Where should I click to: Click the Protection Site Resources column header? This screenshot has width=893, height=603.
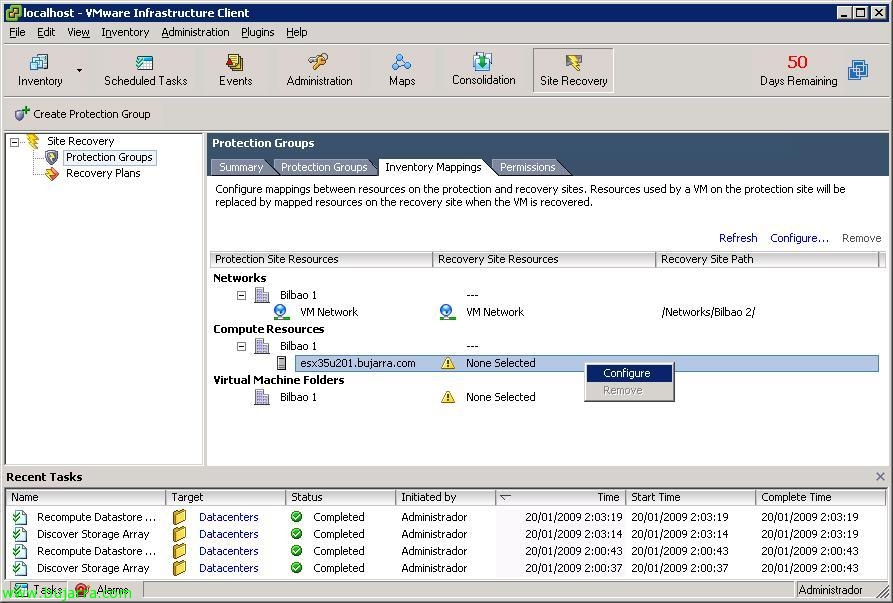[x=321, y=259]
